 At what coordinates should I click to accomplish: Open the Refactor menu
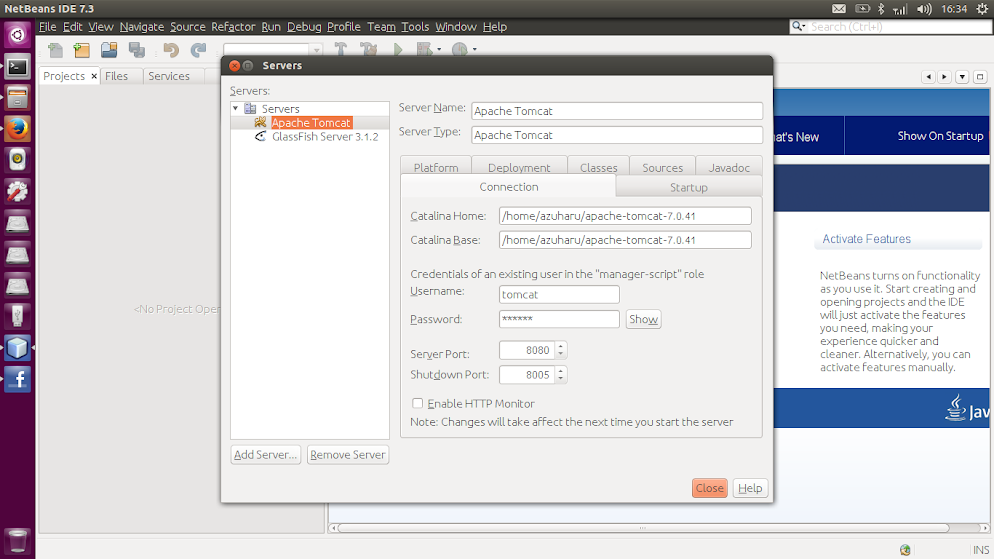pyautogui.click(x=233, y=27)
